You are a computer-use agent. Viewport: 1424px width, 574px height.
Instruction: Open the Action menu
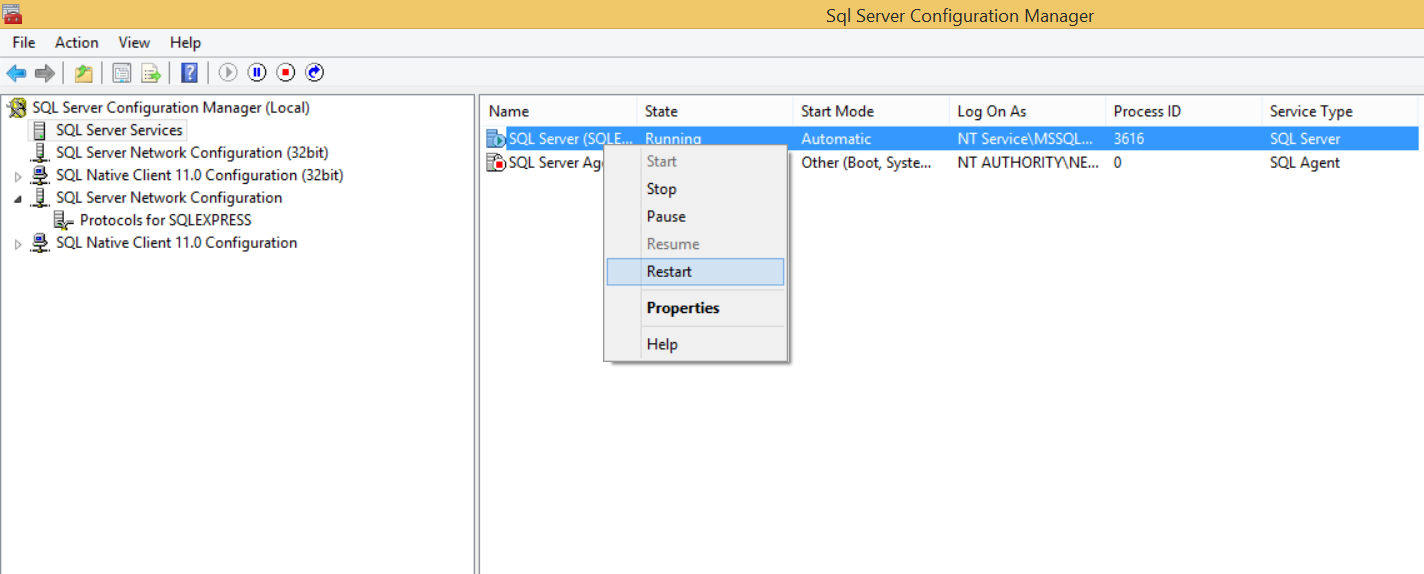coord(77,42)
